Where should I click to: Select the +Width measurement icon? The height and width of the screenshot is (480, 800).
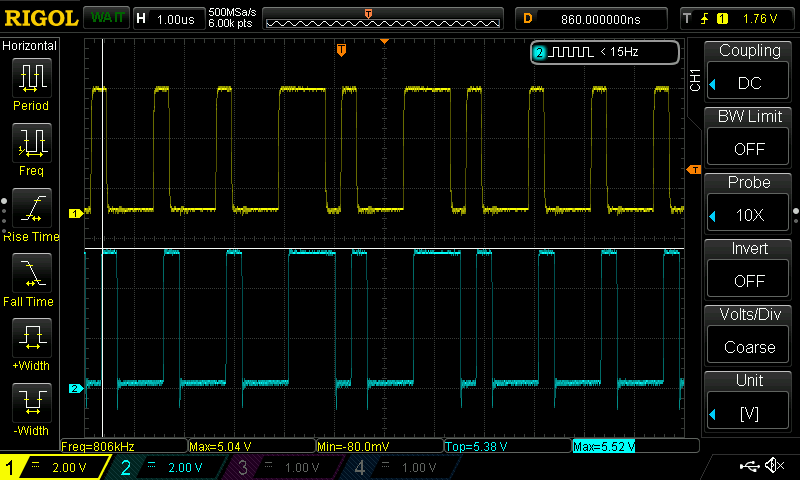click(31, 337)
